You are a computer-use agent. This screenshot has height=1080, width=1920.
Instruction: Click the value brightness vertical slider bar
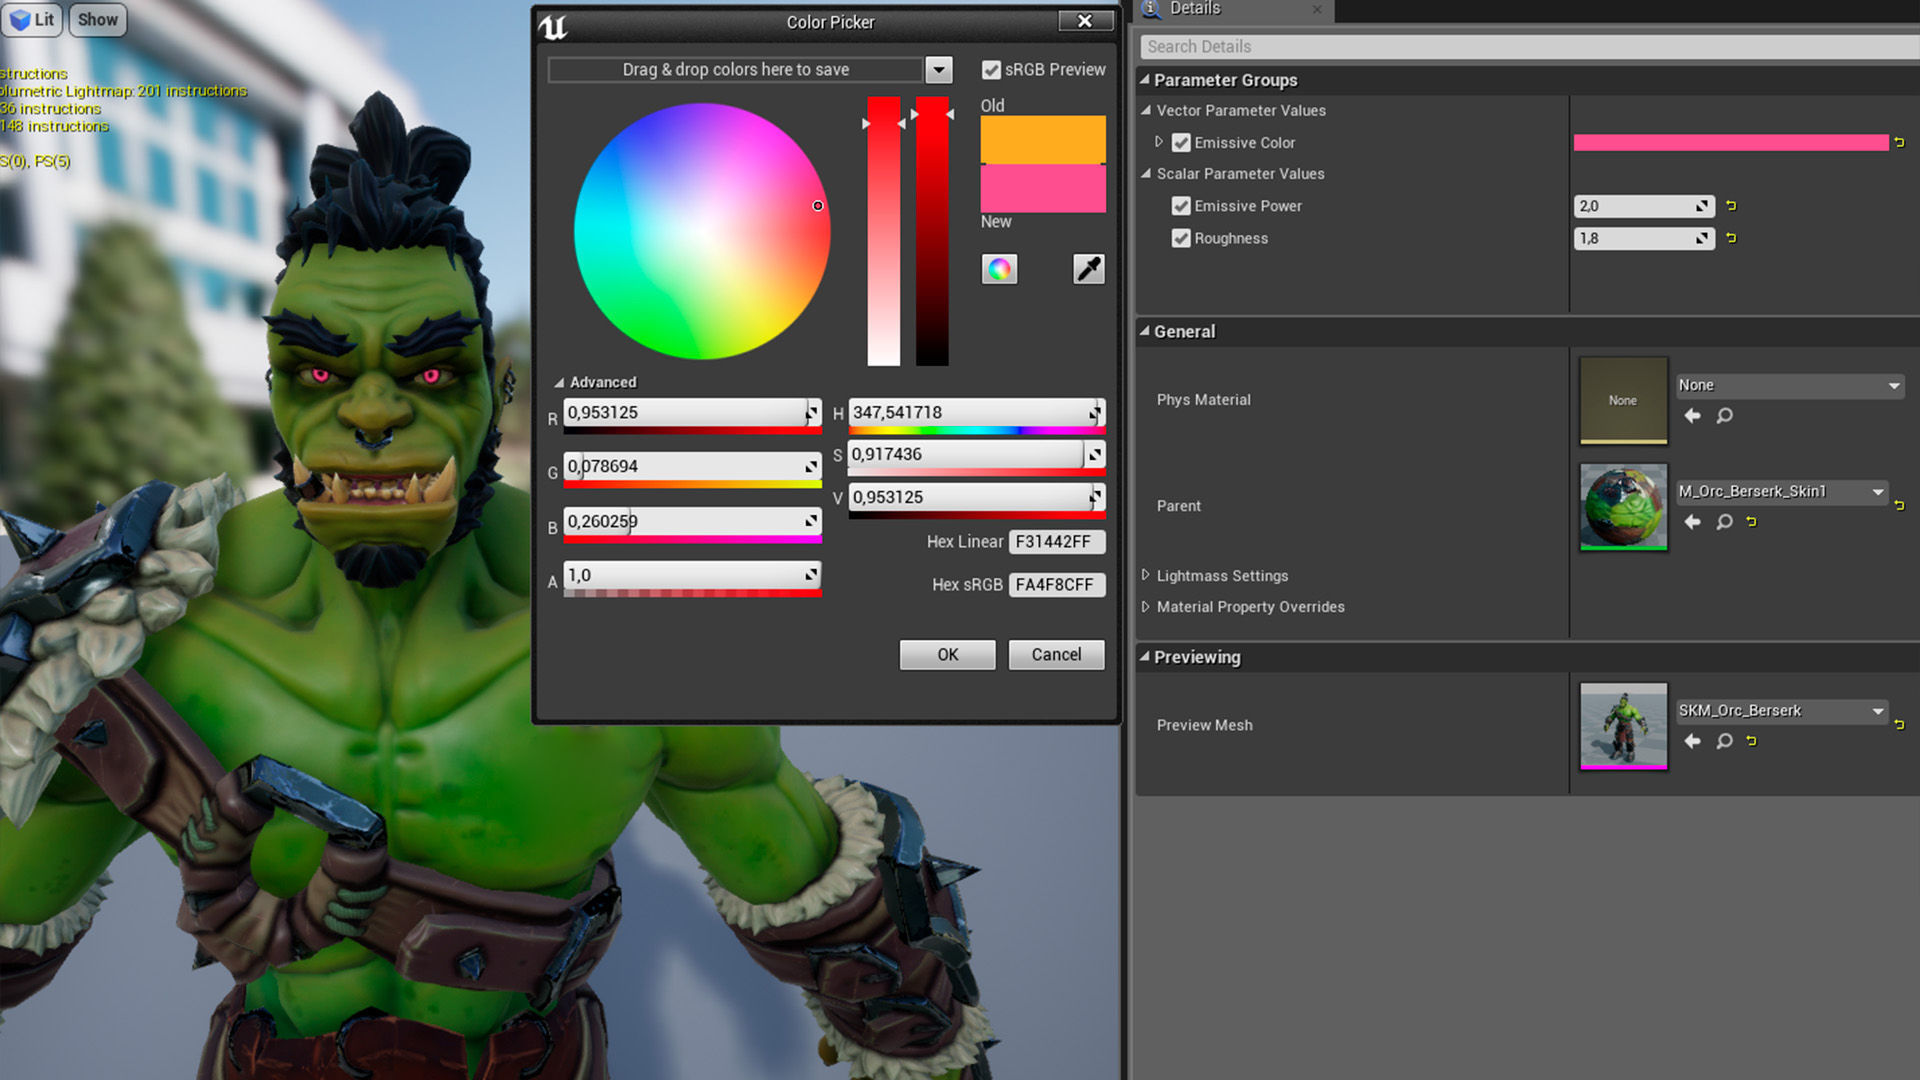point(932,231)
